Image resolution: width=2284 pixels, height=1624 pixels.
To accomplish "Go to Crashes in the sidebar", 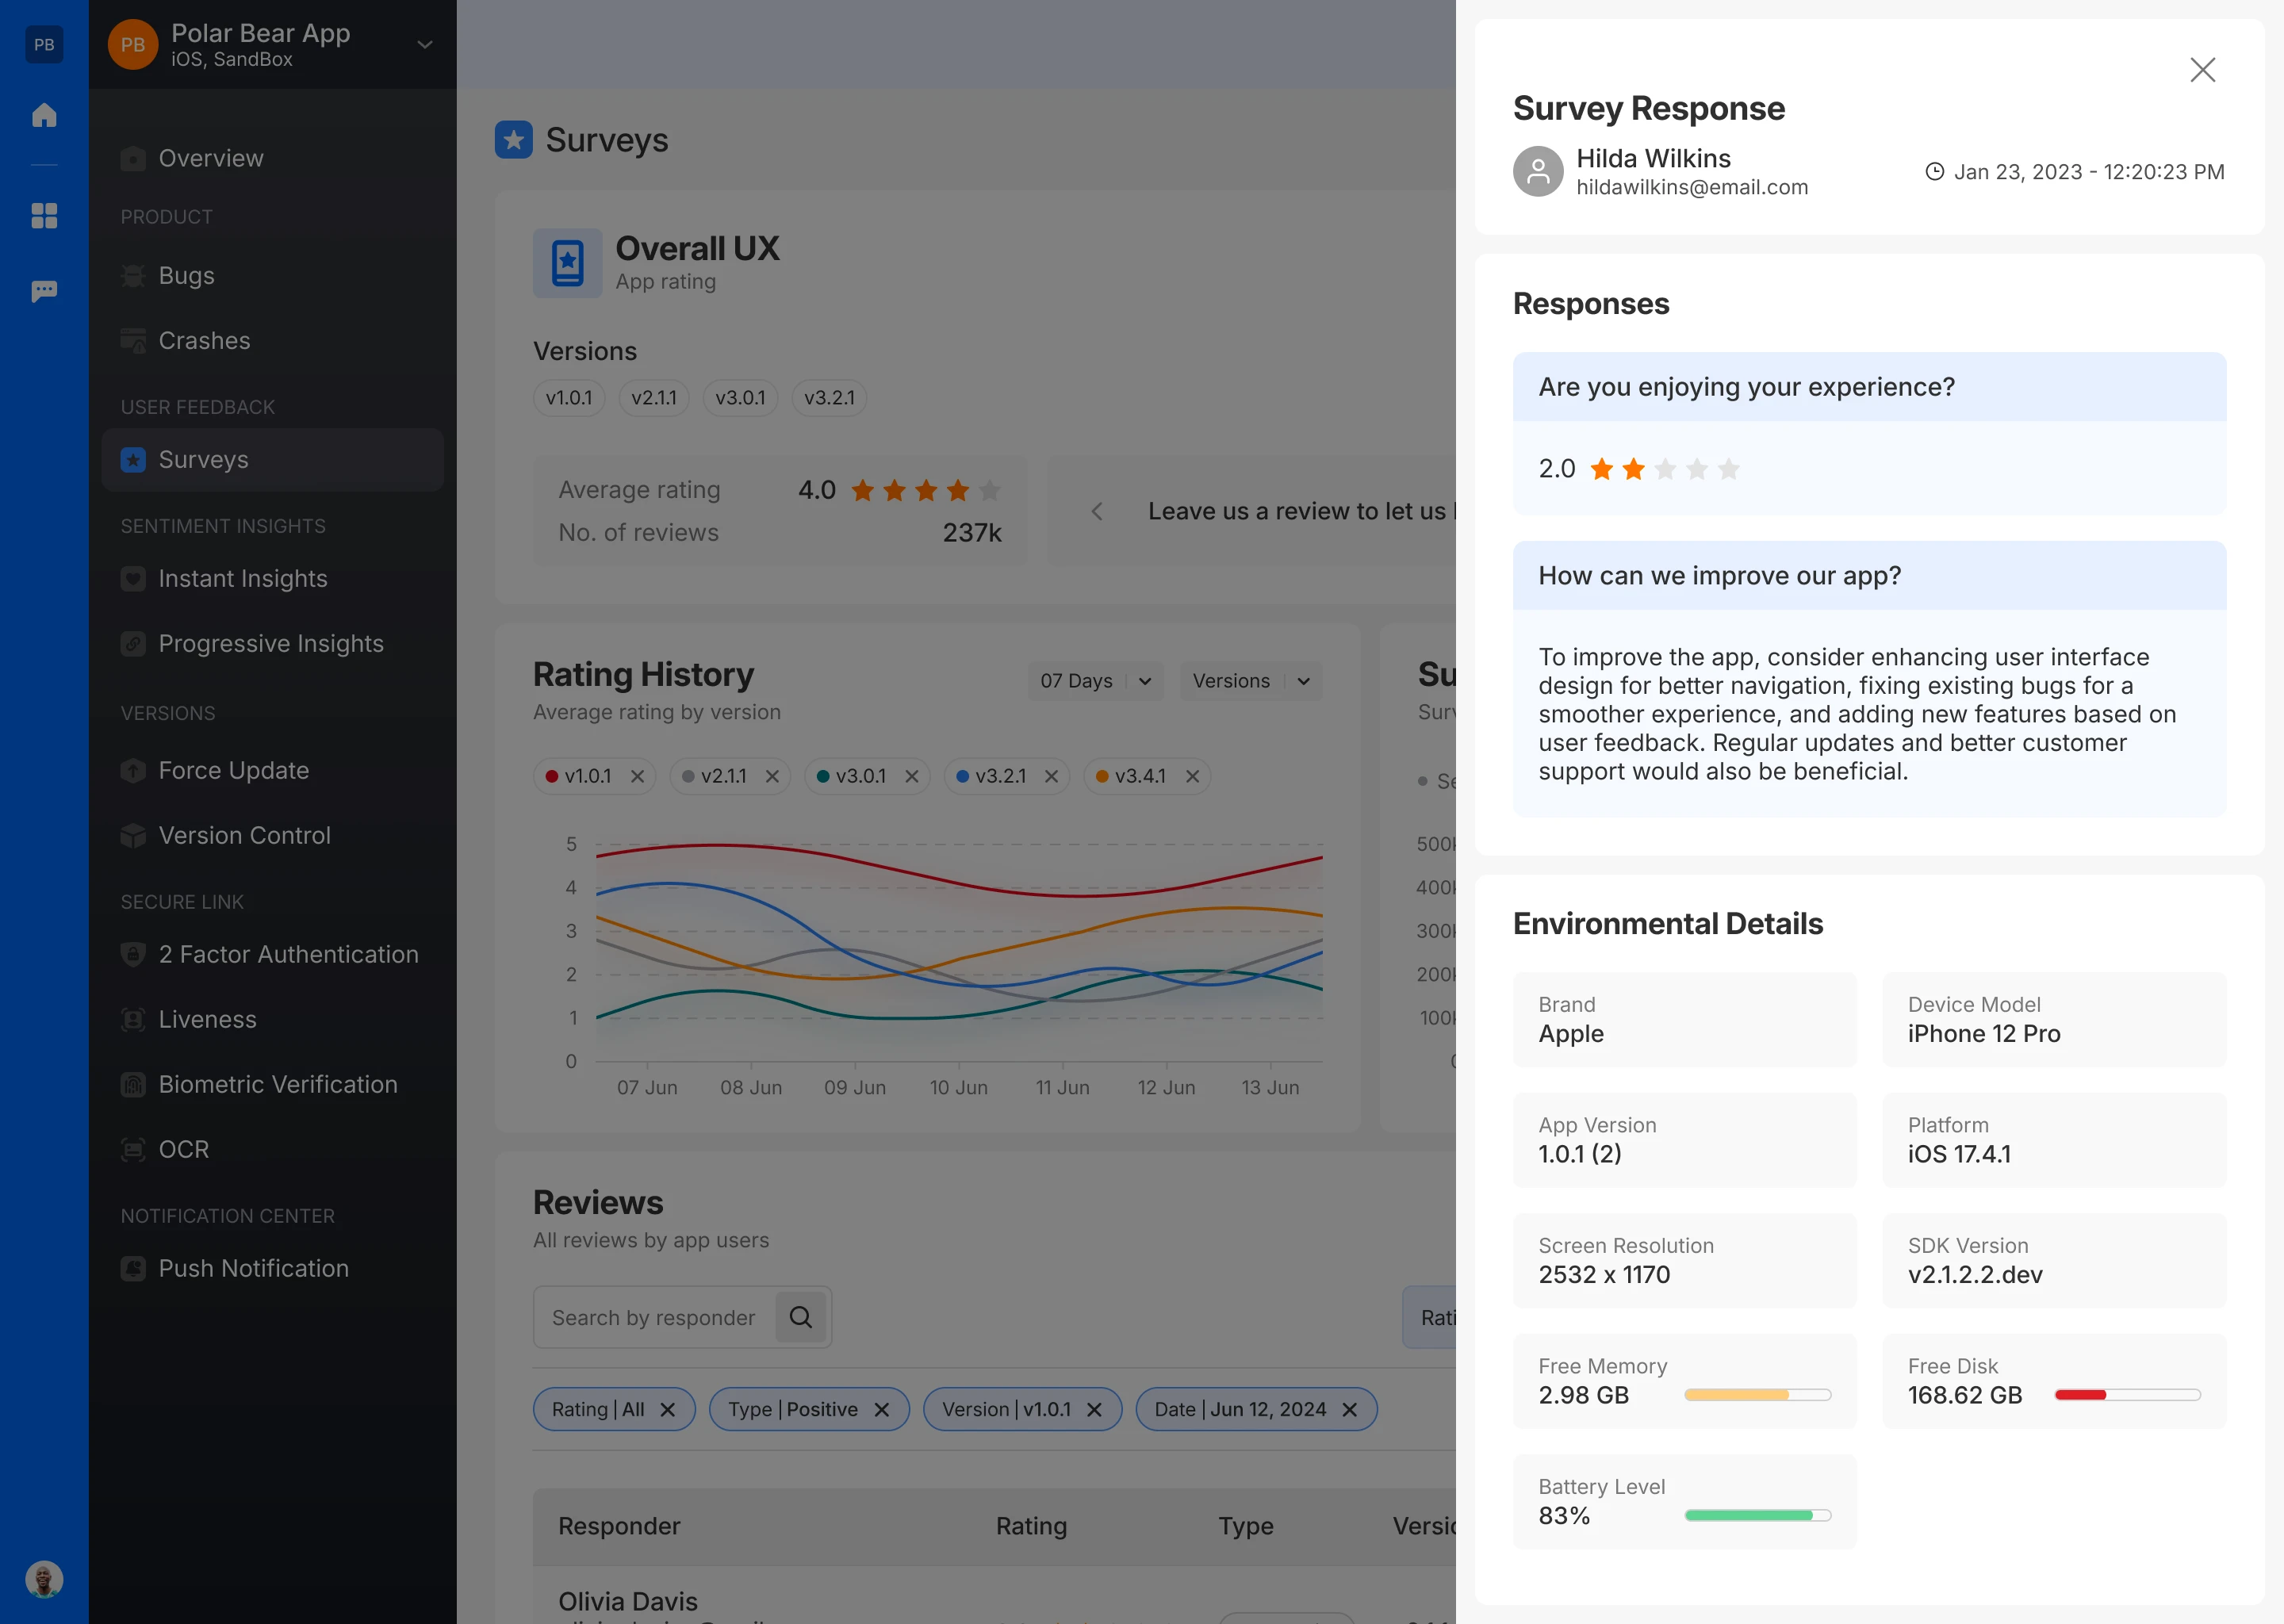I will pos(204,340).
